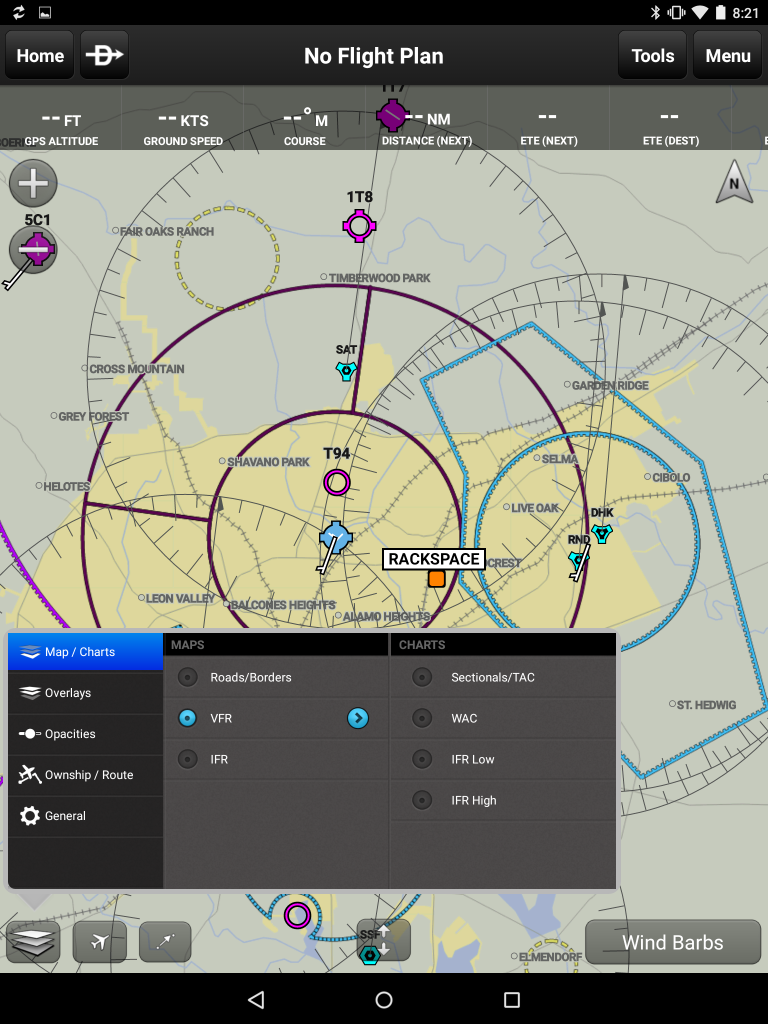Tap the LEON VALLEY label

[x=180, y=599]
